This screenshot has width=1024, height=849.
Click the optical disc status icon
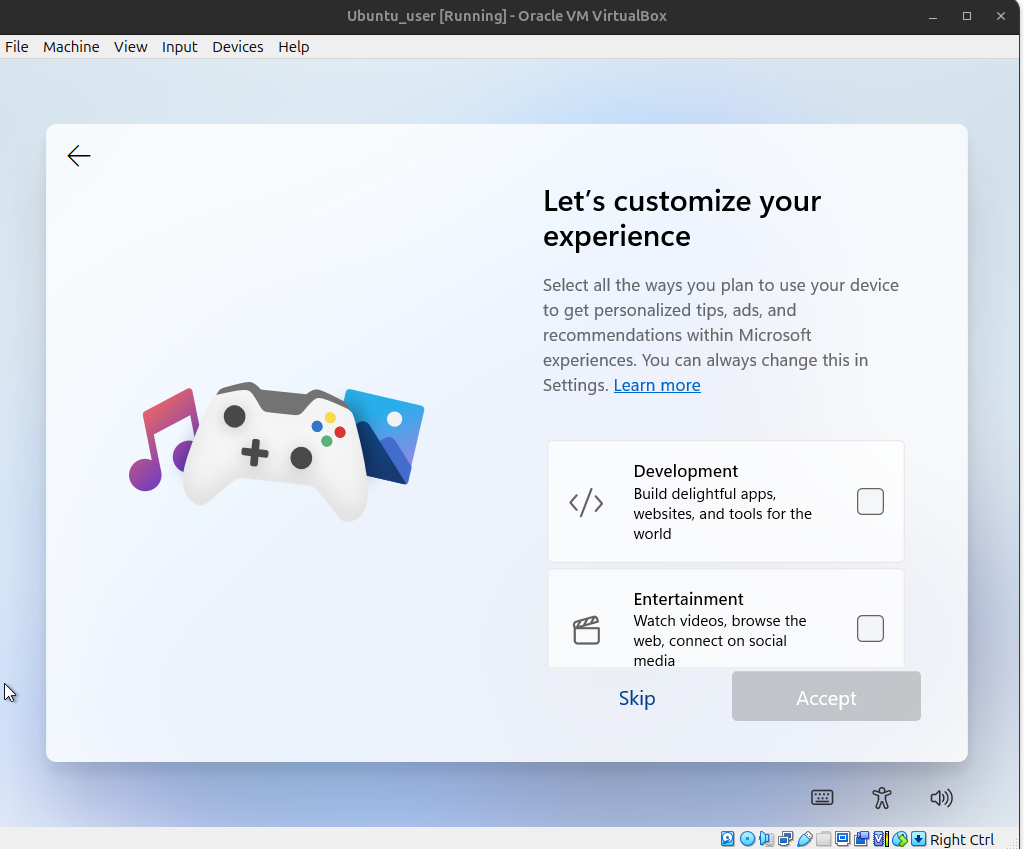(x=747, y=839)
